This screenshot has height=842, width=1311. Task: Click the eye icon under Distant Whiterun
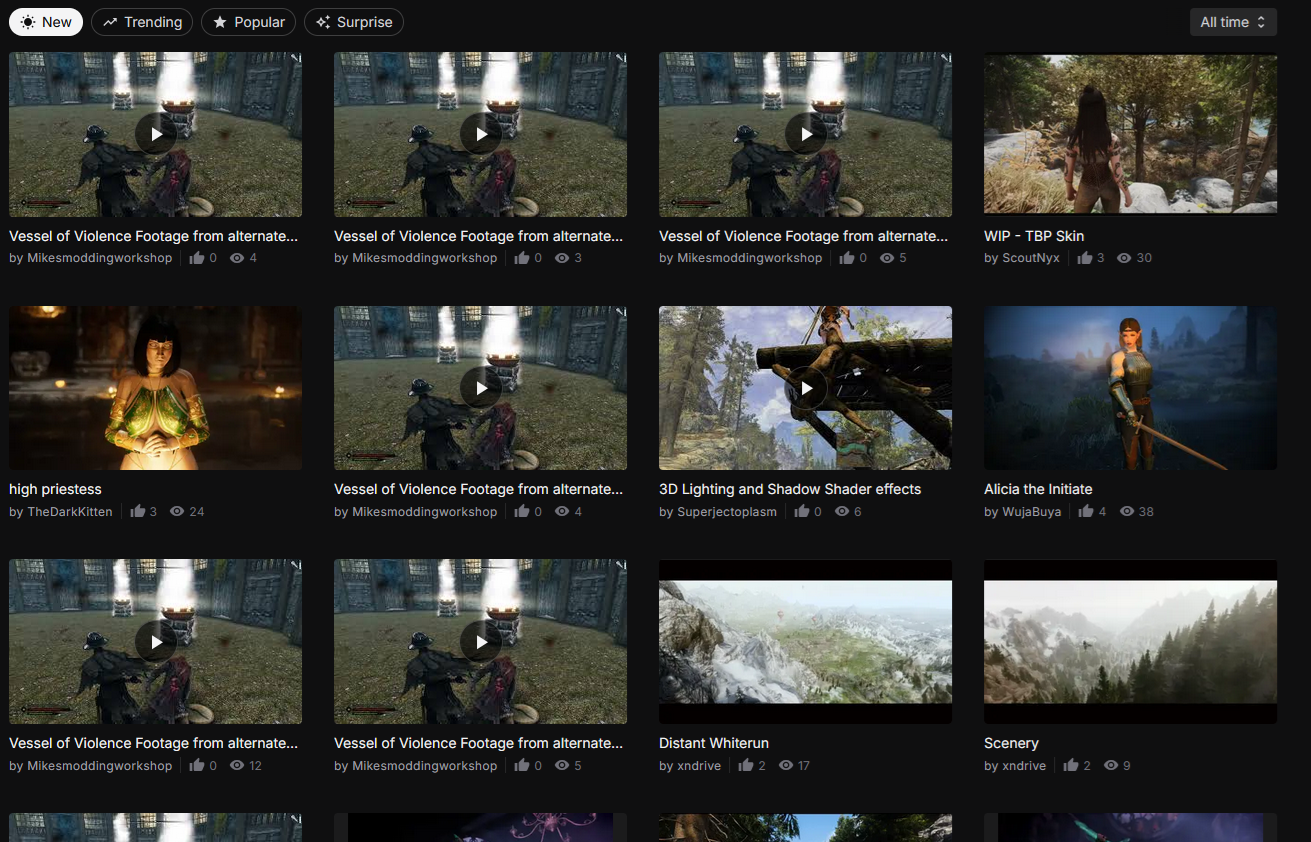click(x=786, y=766)
